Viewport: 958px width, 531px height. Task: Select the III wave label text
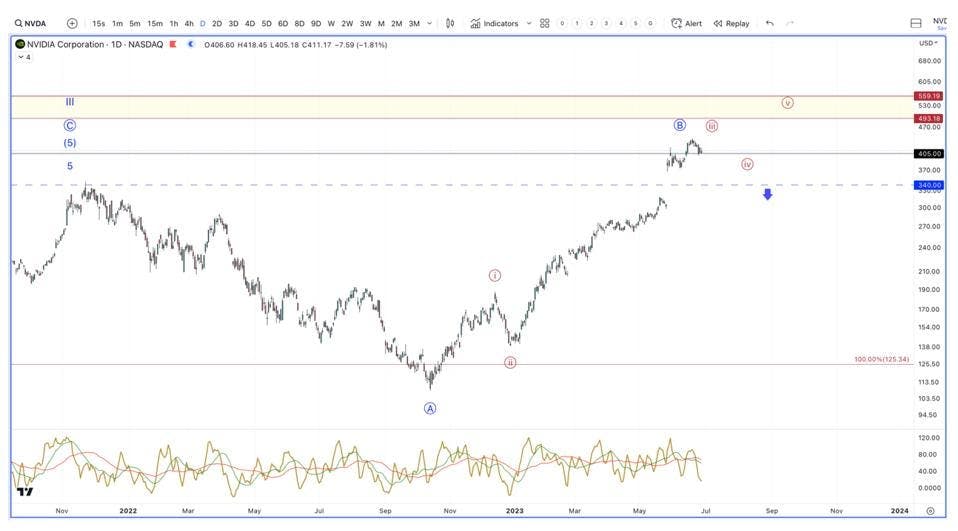click(x=70, y=102)
